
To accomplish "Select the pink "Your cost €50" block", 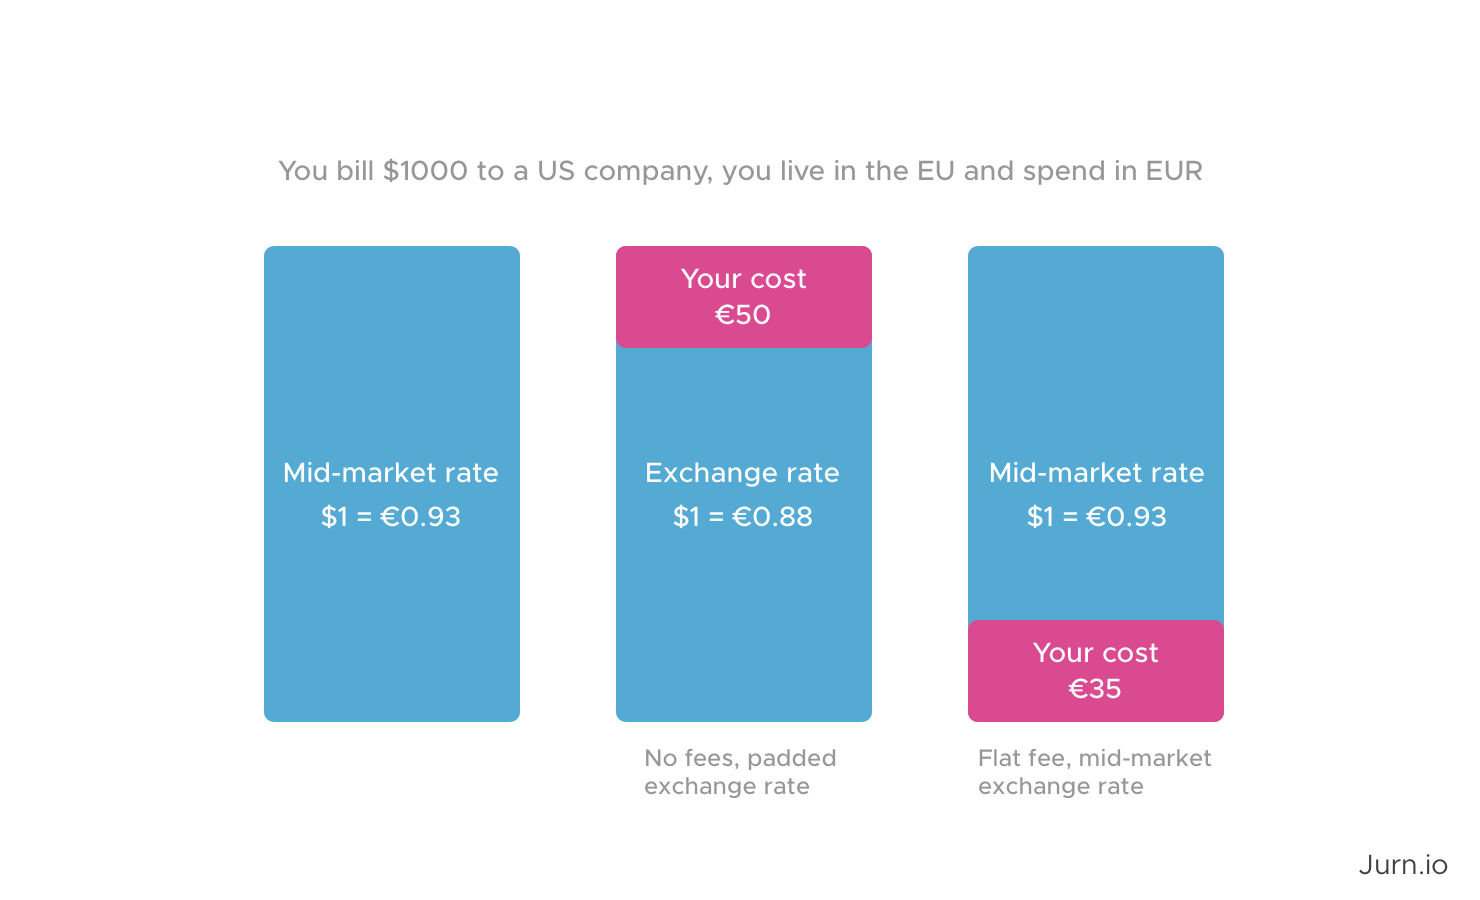I will tap(744, 297).
